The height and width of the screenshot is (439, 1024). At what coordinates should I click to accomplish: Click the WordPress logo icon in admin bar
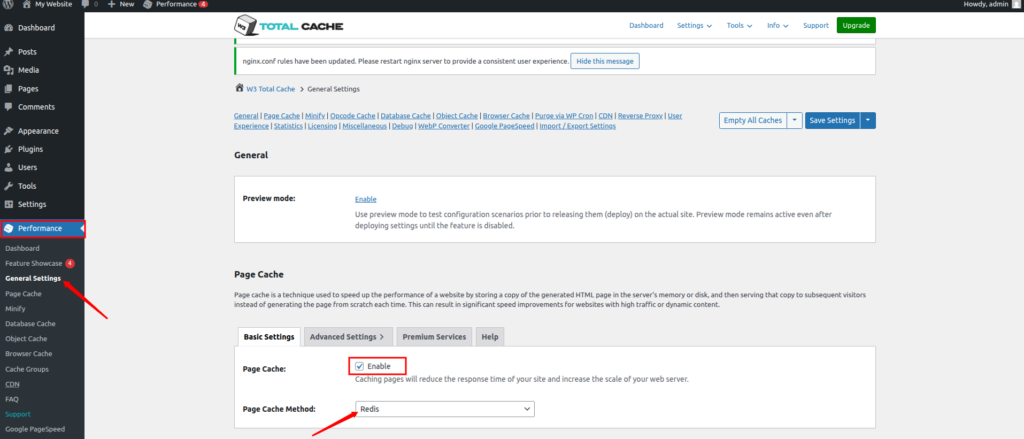[x=8, y=4]
